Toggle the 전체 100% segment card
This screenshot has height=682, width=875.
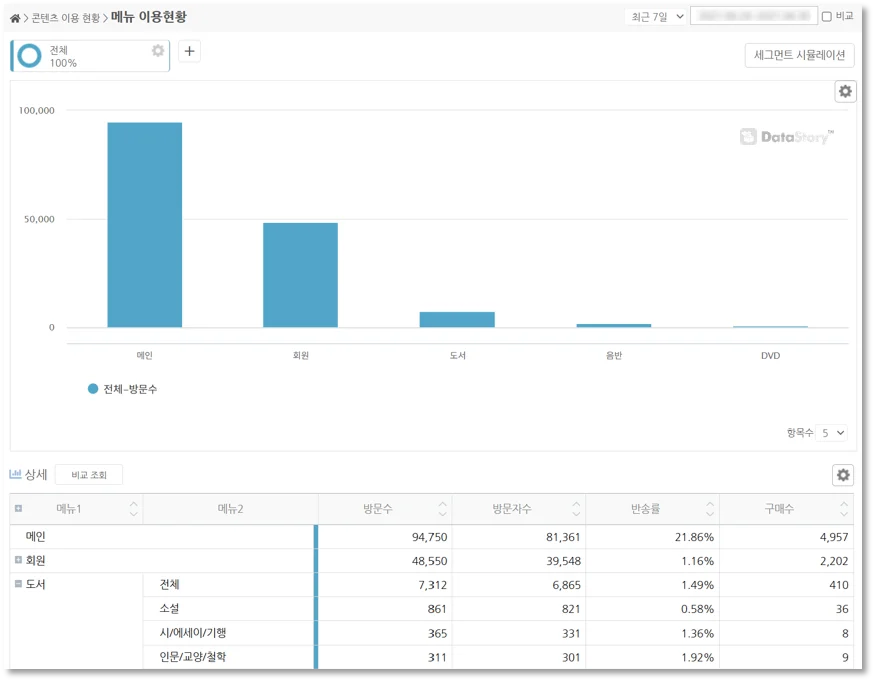click(x=70, y=55)
